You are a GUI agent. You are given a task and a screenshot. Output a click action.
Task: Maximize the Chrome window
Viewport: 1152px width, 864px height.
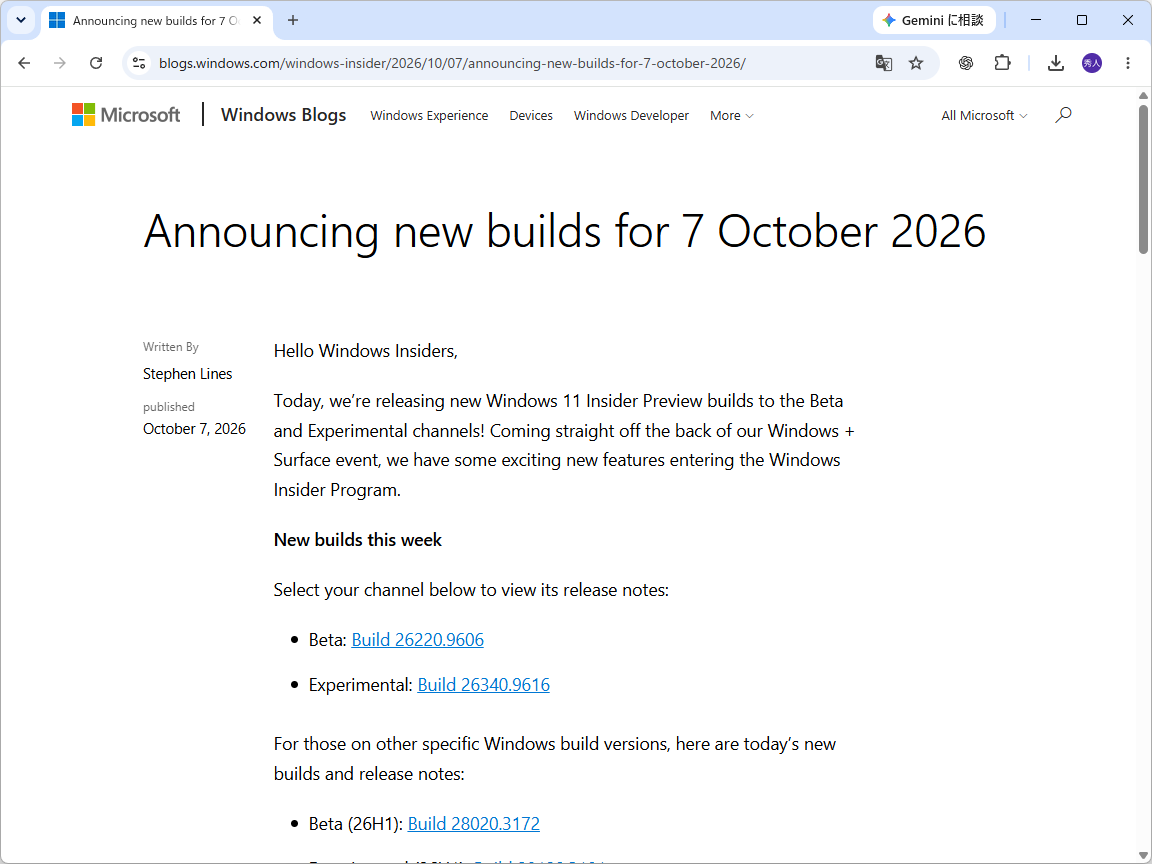coord(1081,21)
